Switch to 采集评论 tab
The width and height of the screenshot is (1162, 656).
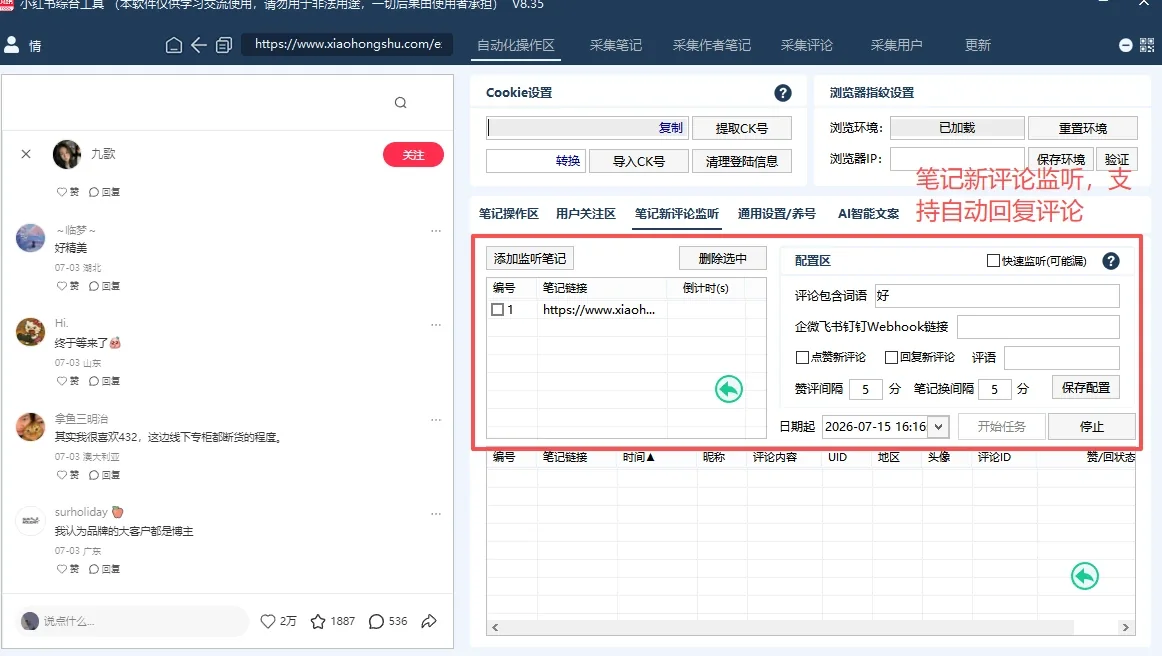[x=806, y=45]
